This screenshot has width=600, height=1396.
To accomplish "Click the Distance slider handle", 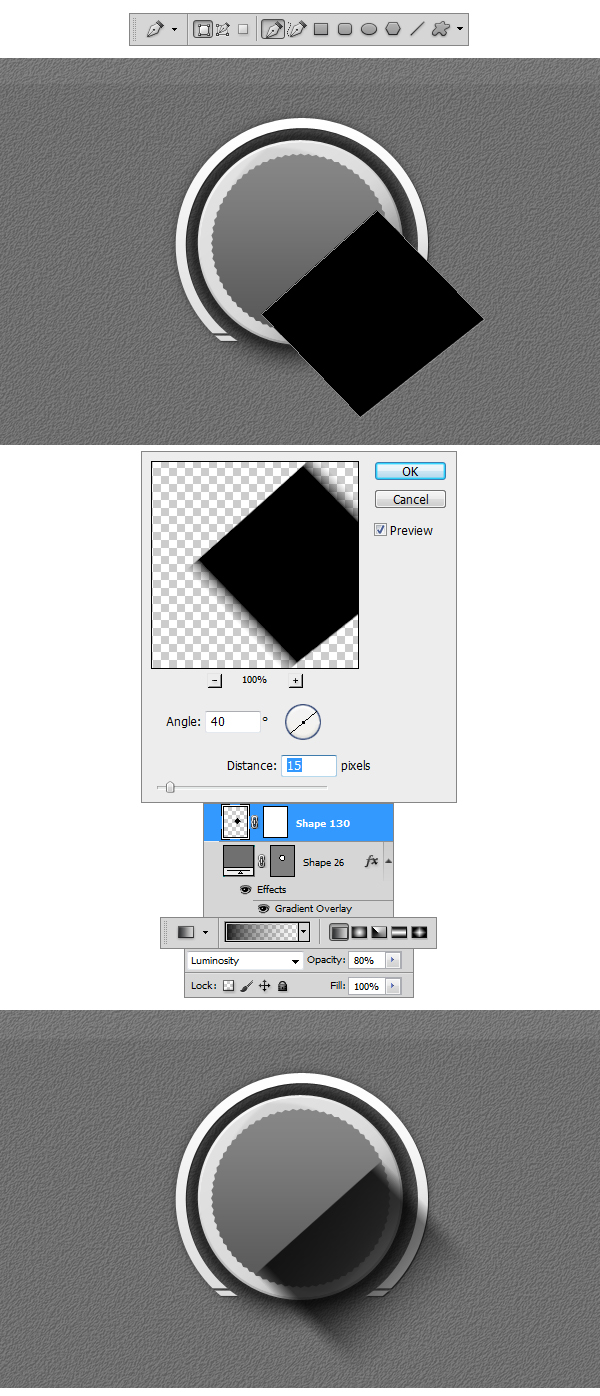I will coord(170,788).
